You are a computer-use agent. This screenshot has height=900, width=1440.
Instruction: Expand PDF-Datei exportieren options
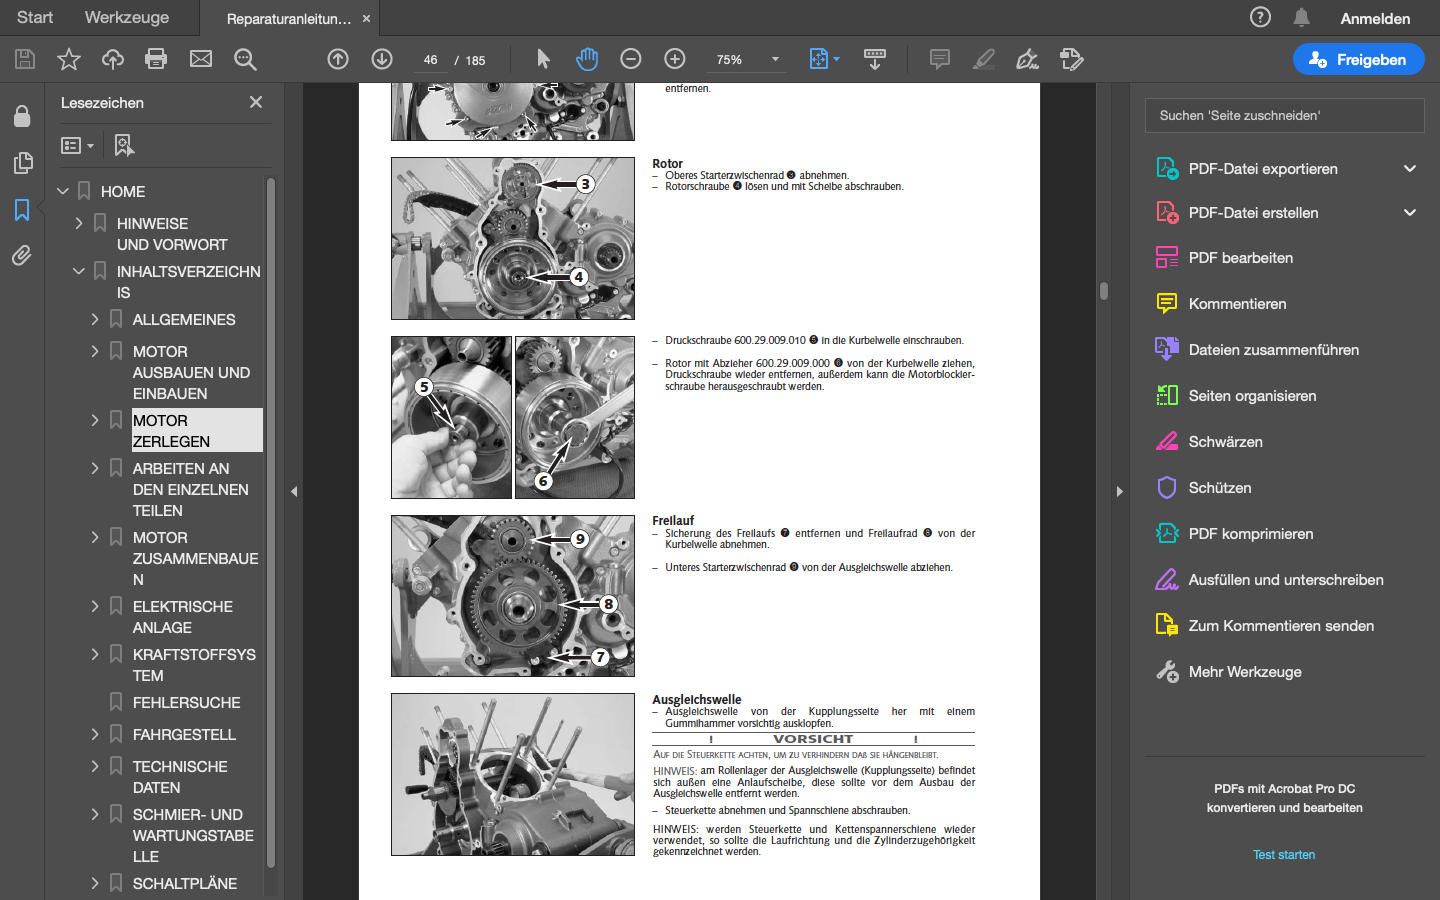point(1410,168)
